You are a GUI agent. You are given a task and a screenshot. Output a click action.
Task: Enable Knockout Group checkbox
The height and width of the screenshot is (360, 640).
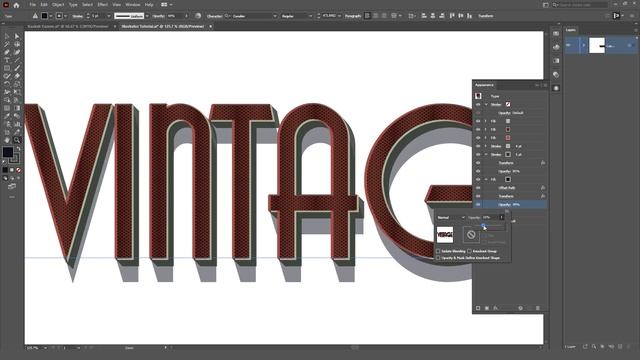(x=469, y=251)
